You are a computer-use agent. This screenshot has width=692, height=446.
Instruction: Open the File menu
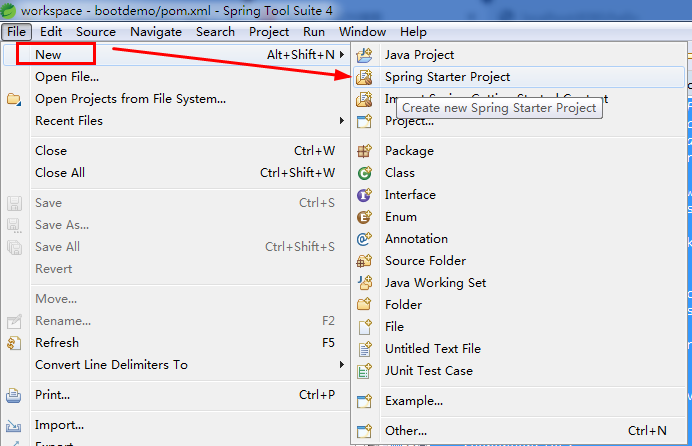click(x=16, y=32)
